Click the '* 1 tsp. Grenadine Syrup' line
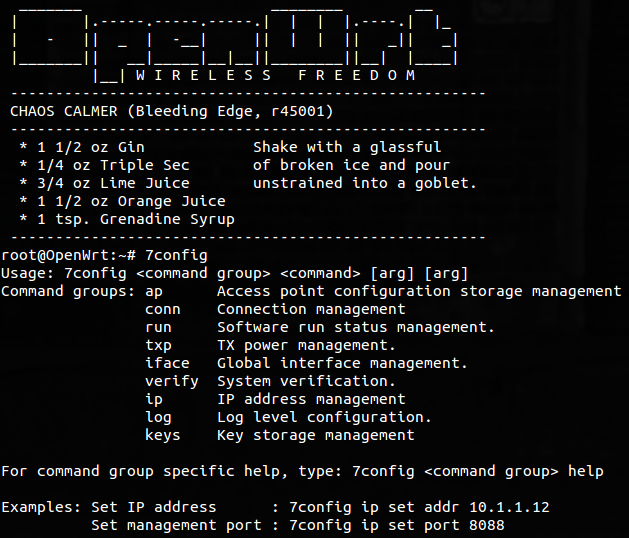Viewport: 629px width, 538px height. coord(127,219)
